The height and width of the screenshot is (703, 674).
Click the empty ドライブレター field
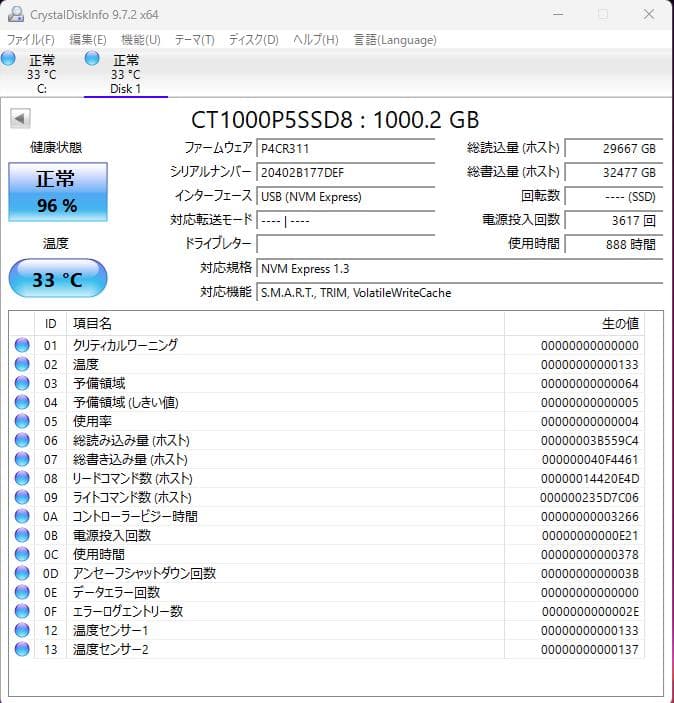click(x=346, y=244)
